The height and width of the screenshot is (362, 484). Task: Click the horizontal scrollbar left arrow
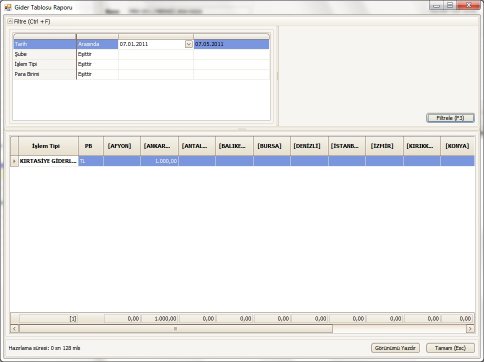(14, 329)
